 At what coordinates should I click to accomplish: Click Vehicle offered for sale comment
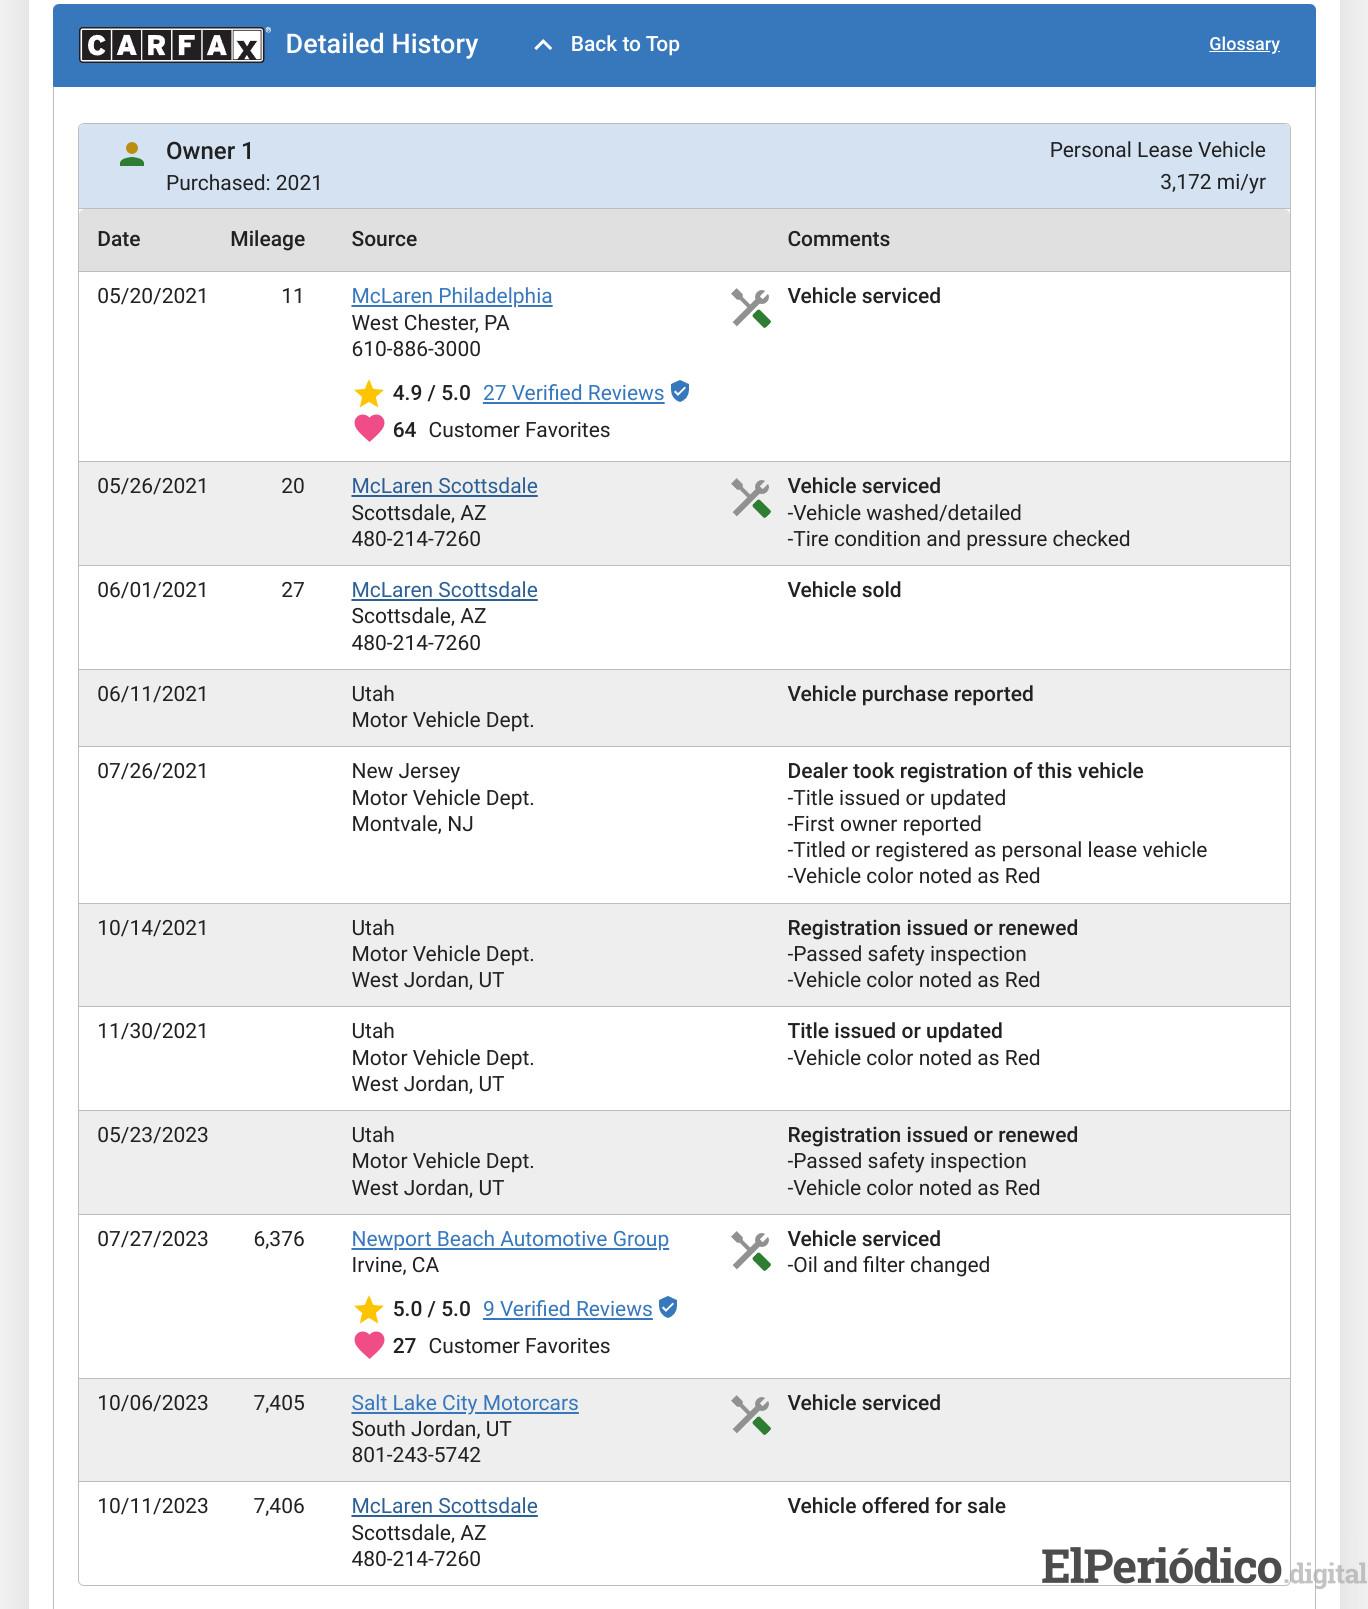point(896,1506)
